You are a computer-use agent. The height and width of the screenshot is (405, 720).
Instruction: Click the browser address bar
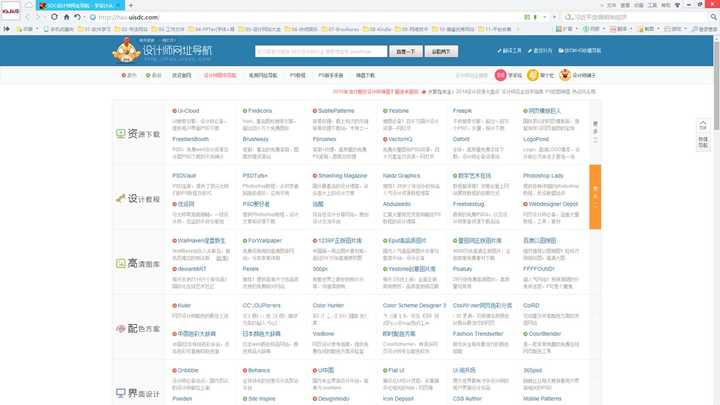(x=303, y=17)
